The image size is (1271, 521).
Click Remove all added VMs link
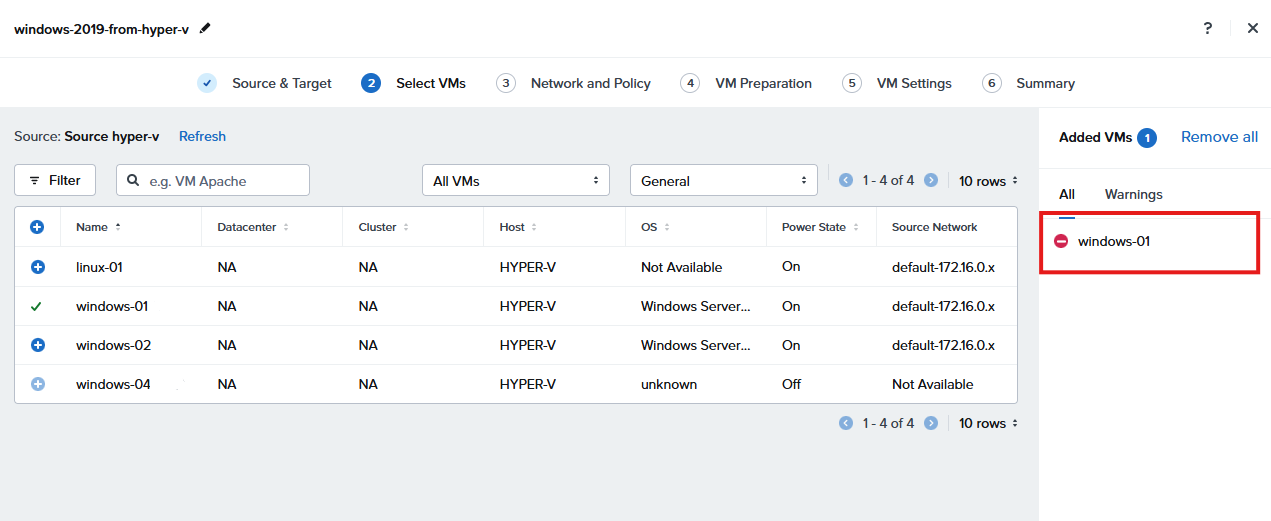(1219, 137)
